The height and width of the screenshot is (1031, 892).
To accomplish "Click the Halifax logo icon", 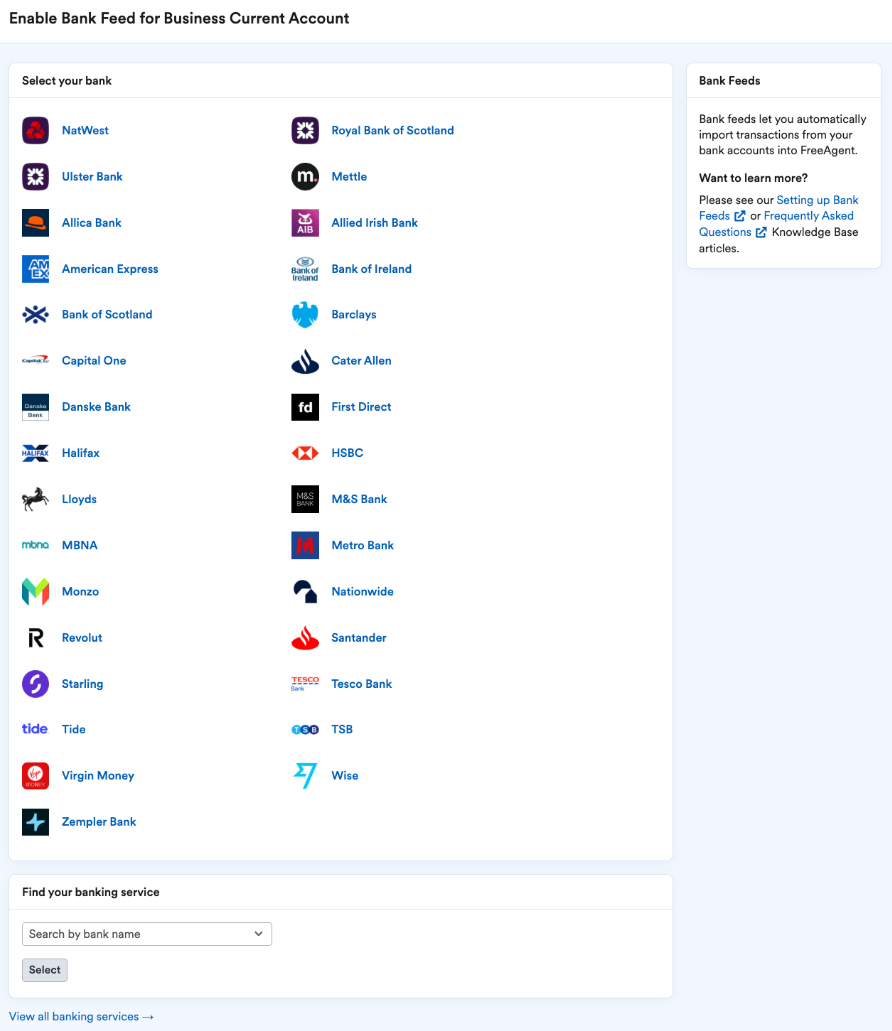I will (x=35, y=453).
